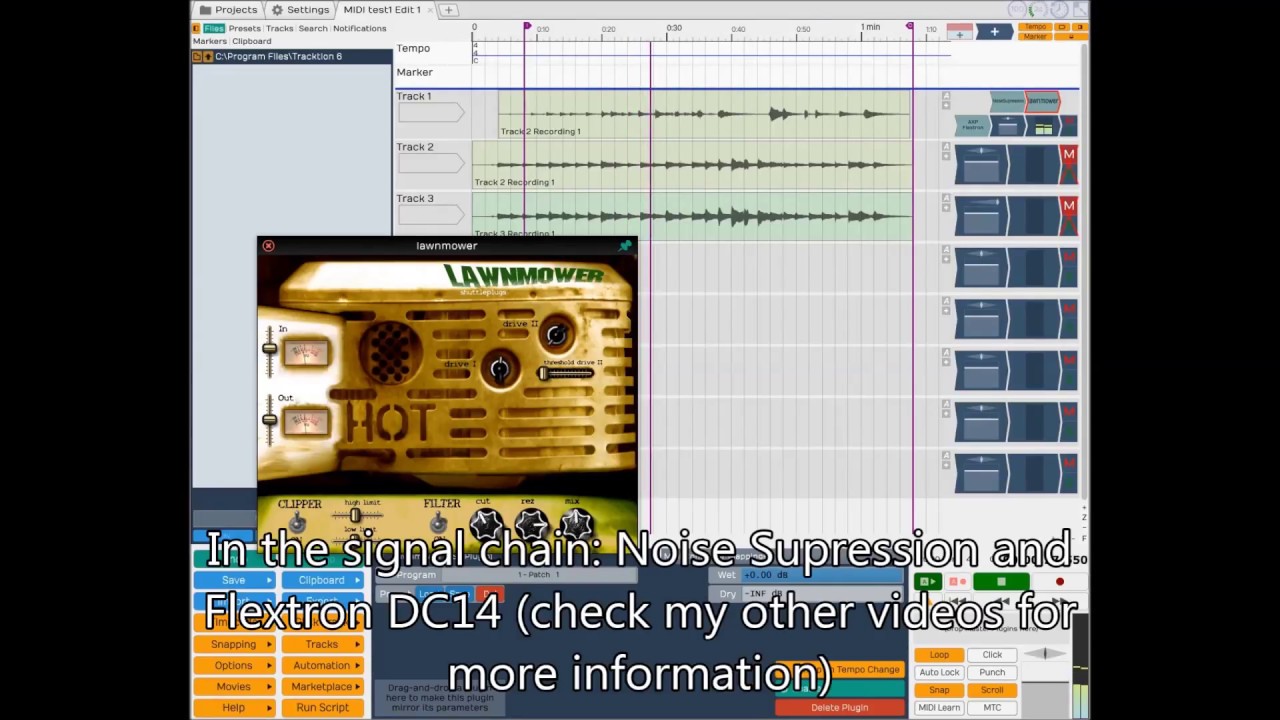Screen dimensions: 1280x720
Task: Toggle Auto Lock
Action: click(x=939, y=672)
